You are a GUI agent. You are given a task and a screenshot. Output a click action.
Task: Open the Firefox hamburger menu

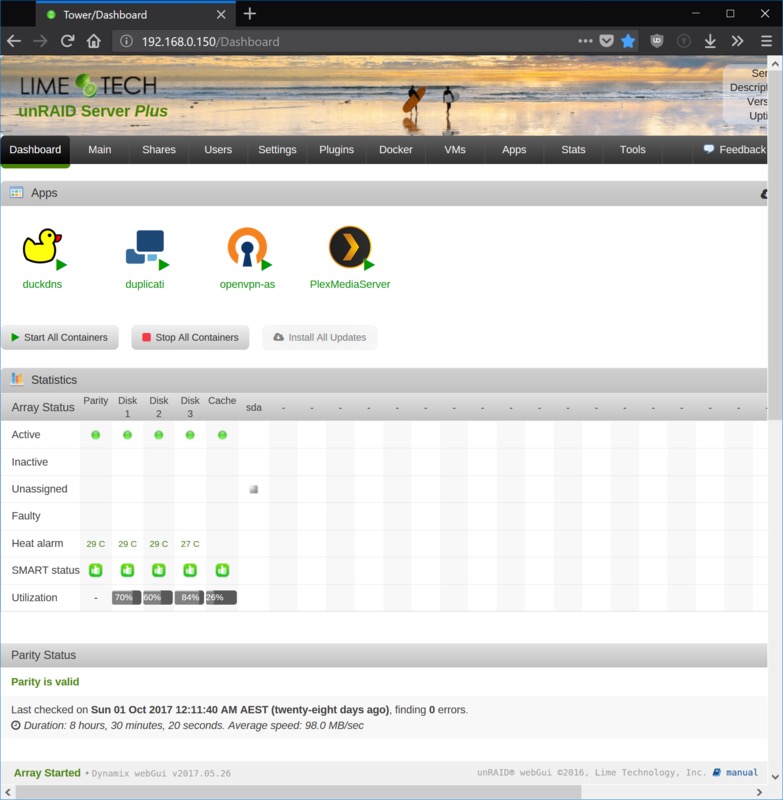(x=766, y=41)
